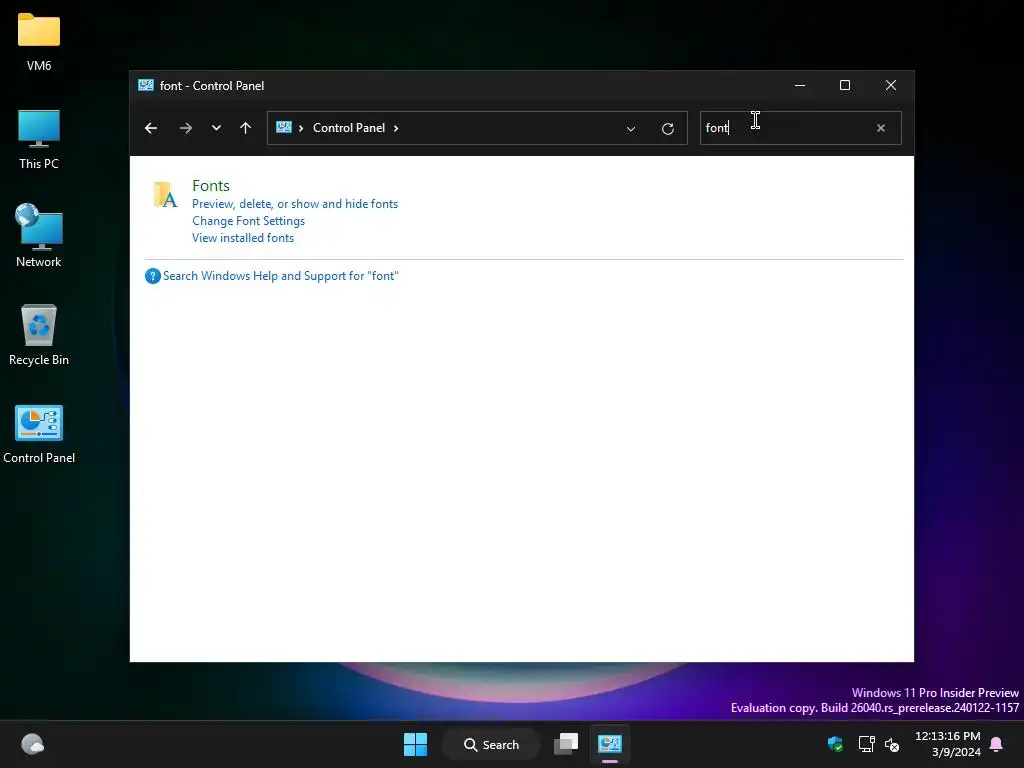1024x768 pixels.
Task: Click the Fonts folder icon
Action: pyautogui.click(x=165, y=195)
